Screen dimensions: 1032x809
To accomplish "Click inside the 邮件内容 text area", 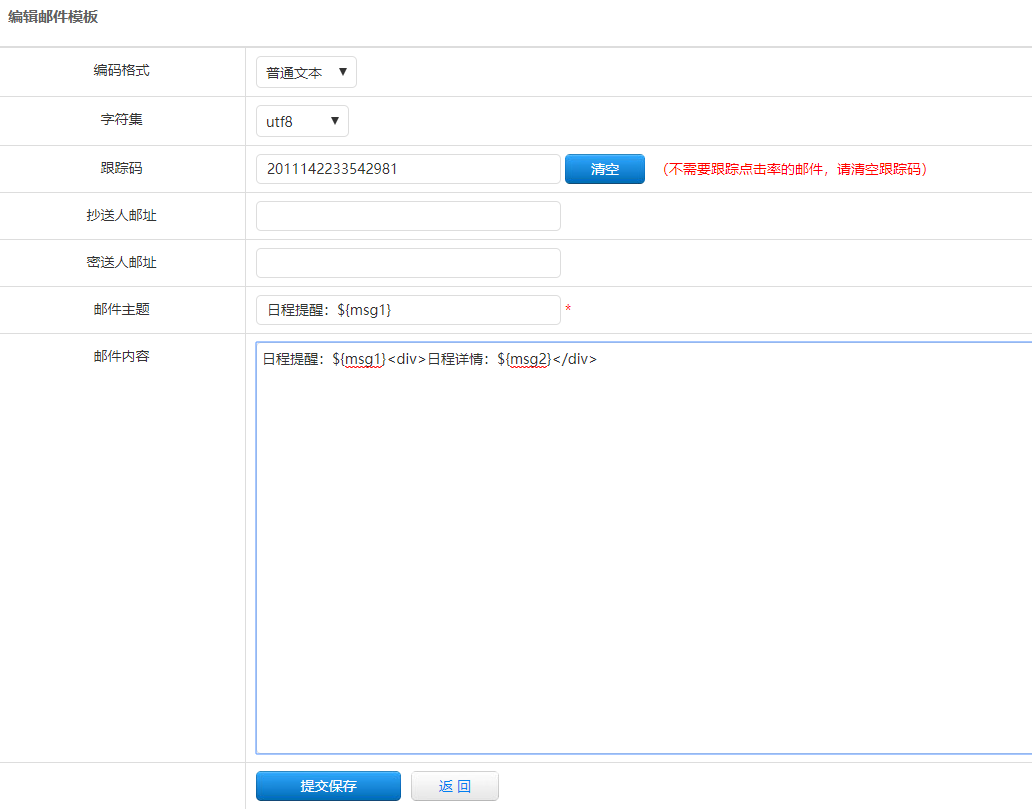I will [x=644, y=548].
